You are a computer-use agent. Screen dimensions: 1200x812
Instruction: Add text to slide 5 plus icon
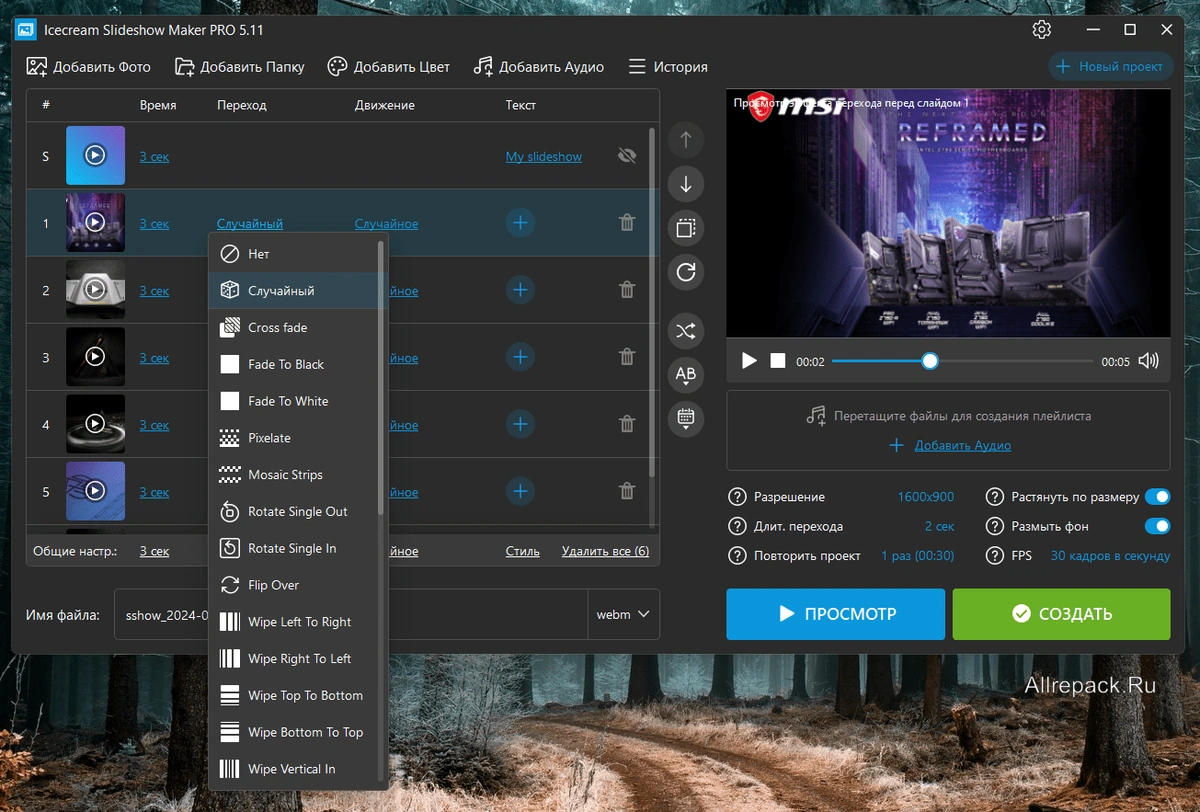click(x=520, y=491)
